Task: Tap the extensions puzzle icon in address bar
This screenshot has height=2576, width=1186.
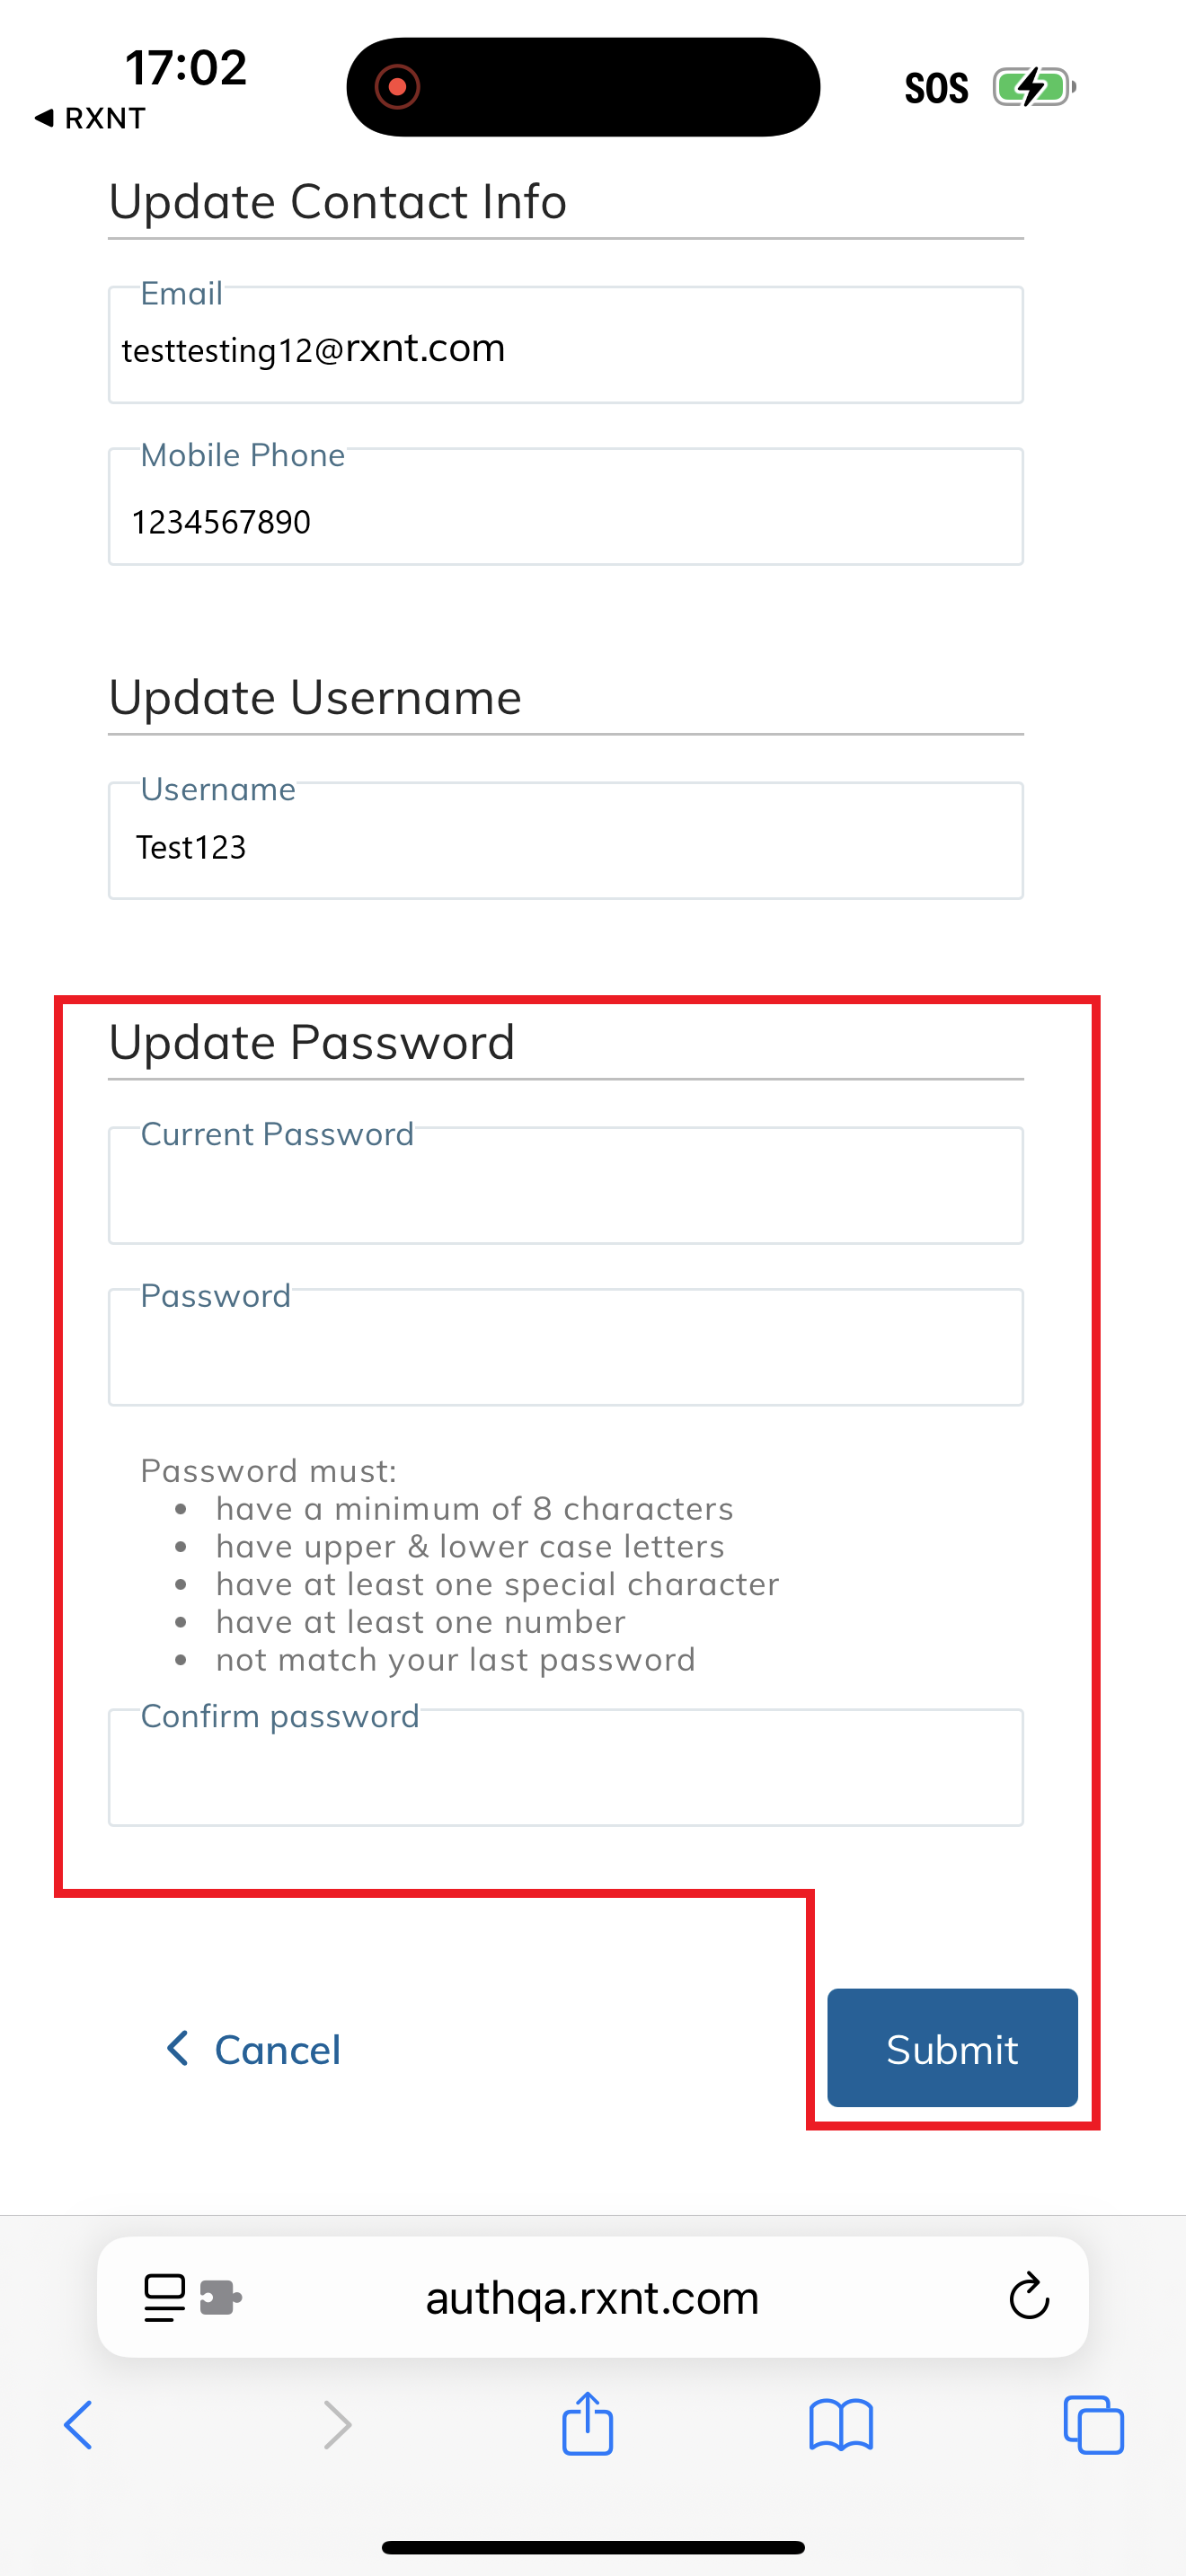Action: tap(221, 2297)
